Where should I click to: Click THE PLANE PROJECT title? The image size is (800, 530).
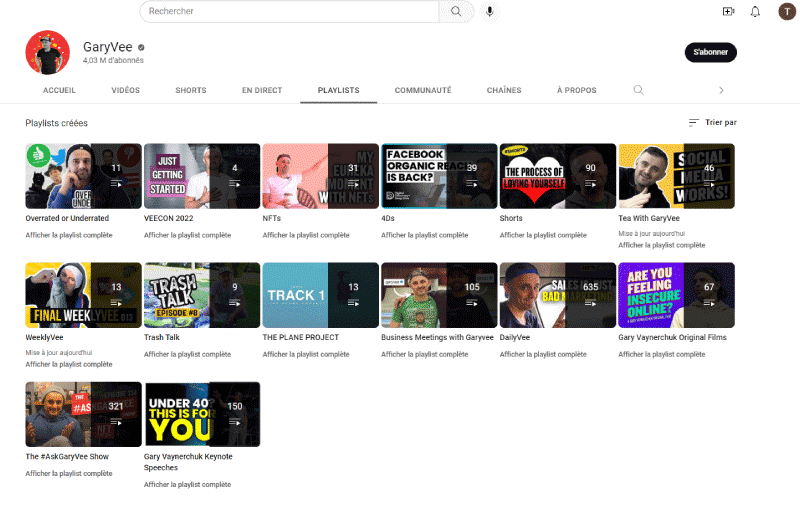301,337
